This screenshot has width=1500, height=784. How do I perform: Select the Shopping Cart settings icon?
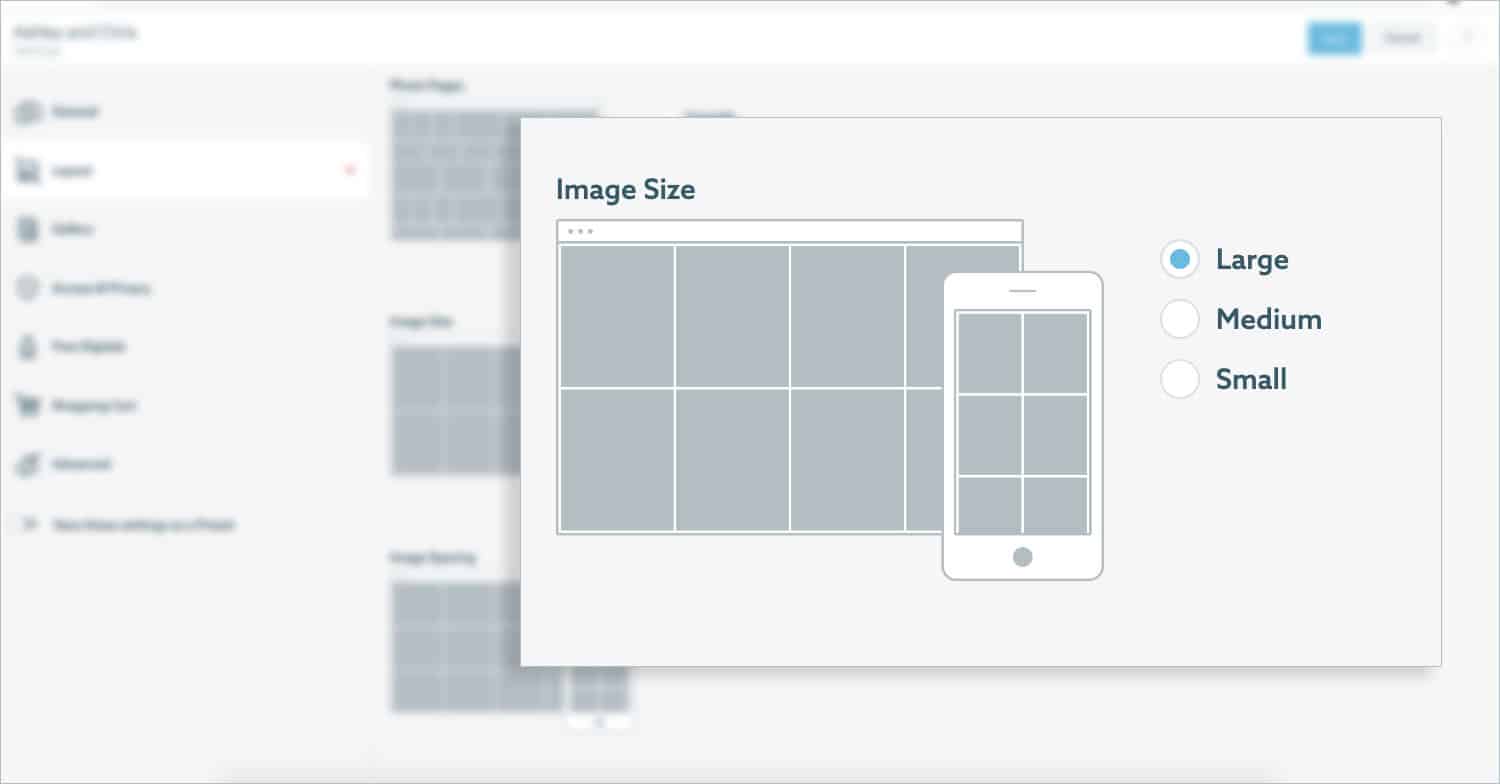[x=30, y=405]
